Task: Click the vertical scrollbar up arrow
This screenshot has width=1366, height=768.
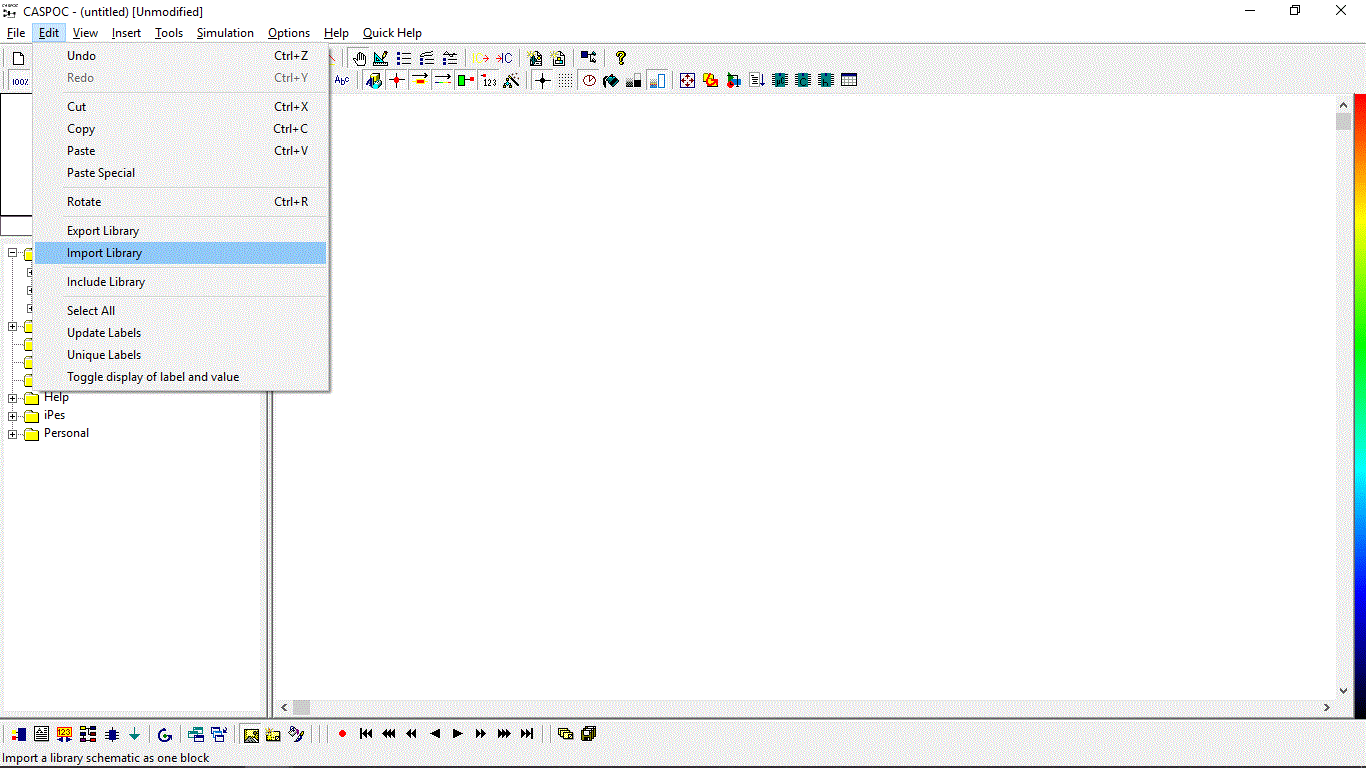Action: [1343, 103]
